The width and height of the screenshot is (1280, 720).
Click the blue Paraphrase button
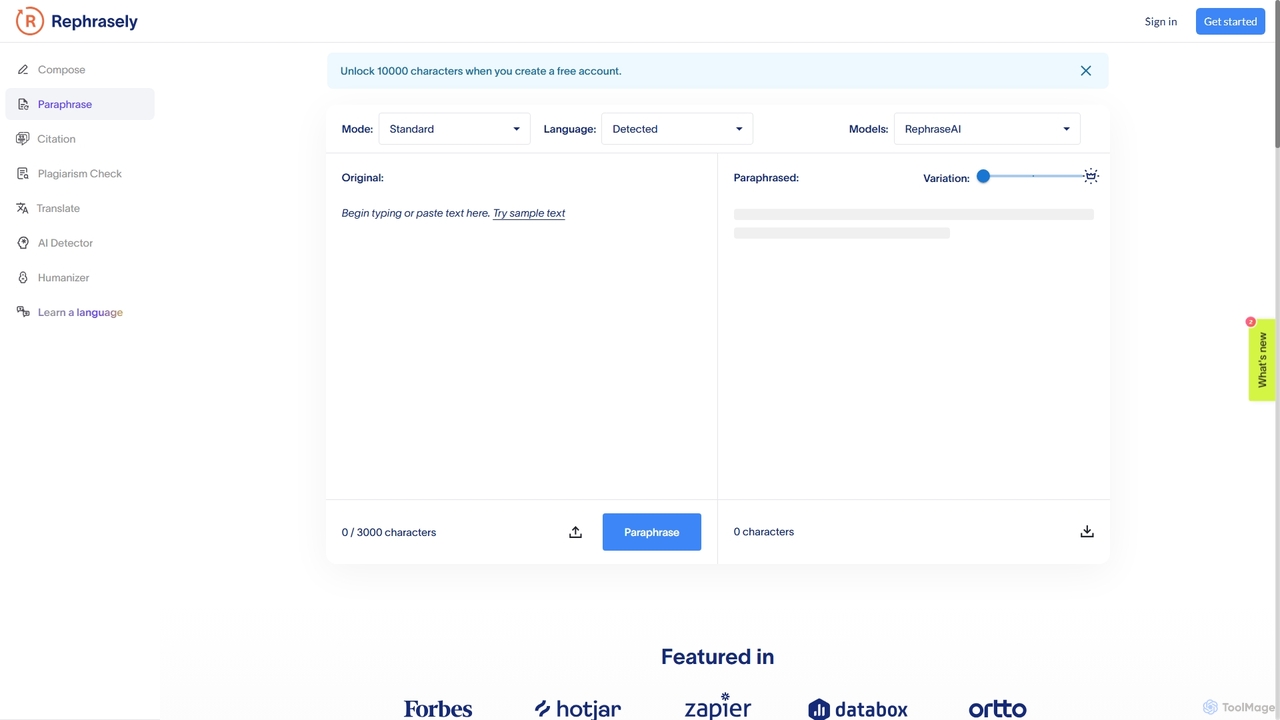click(x=652, y=532)
